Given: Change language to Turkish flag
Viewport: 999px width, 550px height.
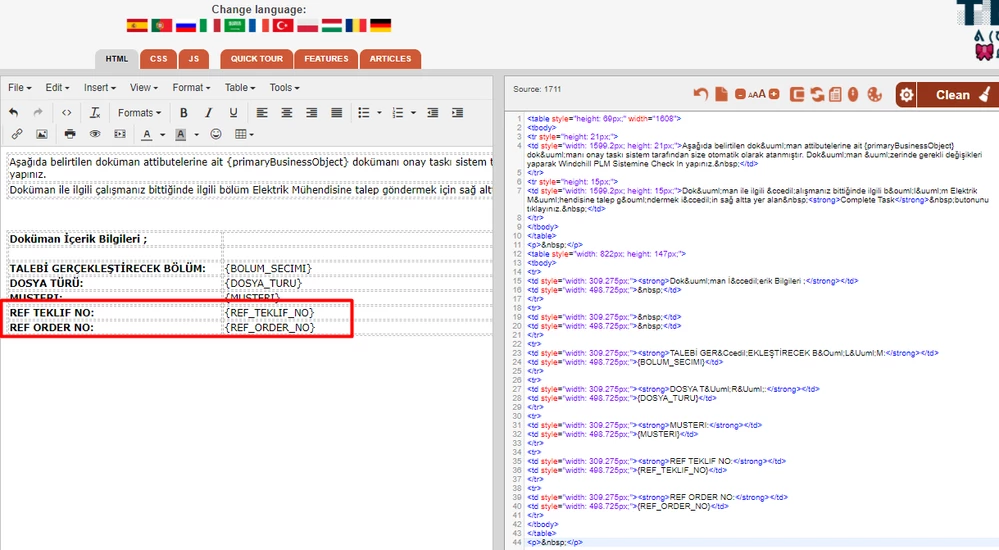Looking at the screenshot, I should (x=283, y=25).
